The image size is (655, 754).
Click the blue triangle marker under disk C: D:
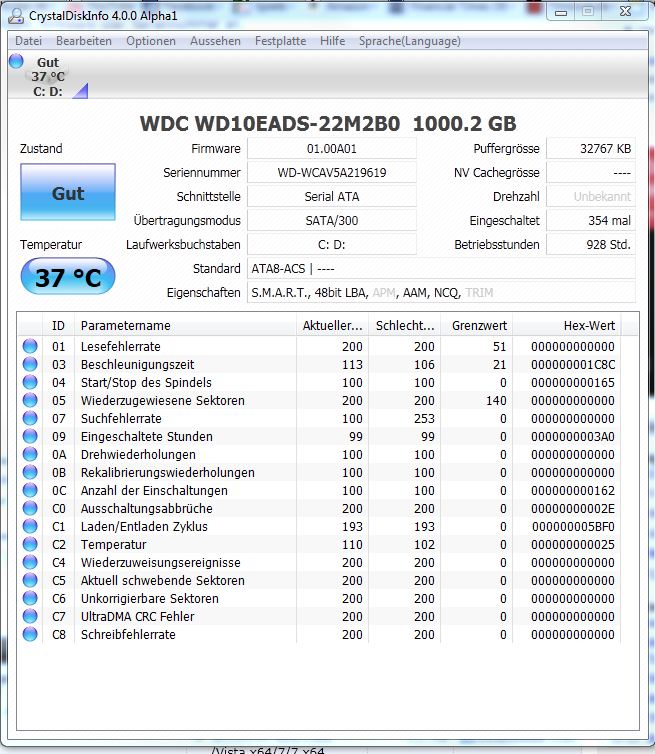pyautogui.click(x=81, y=92)
